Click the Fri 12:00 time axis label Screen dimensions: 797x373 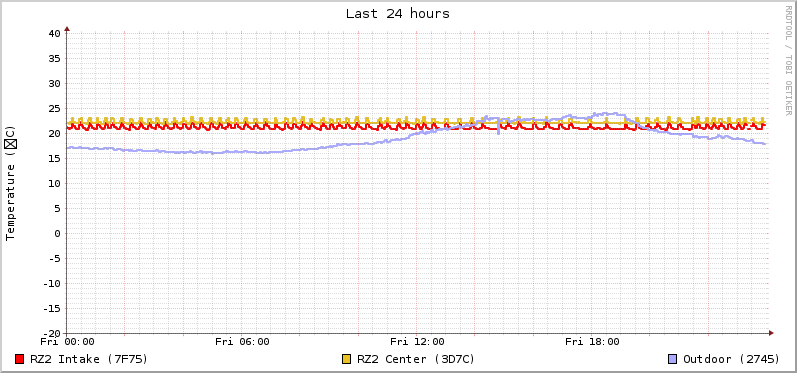[x=417, y=341]
